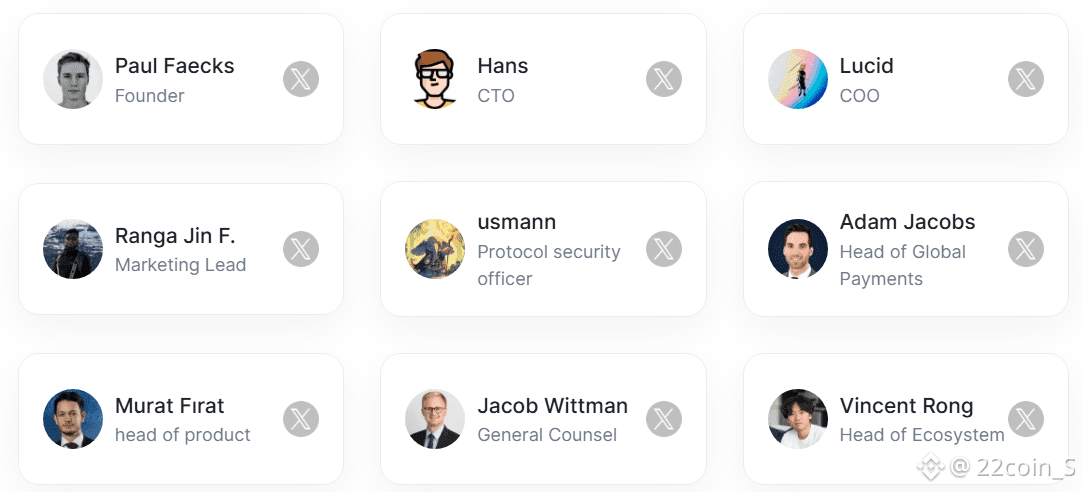The height and width of the screenshot is (492, 1083).
Task: Open usmann's X profile icon
Action: coord(663,249)
